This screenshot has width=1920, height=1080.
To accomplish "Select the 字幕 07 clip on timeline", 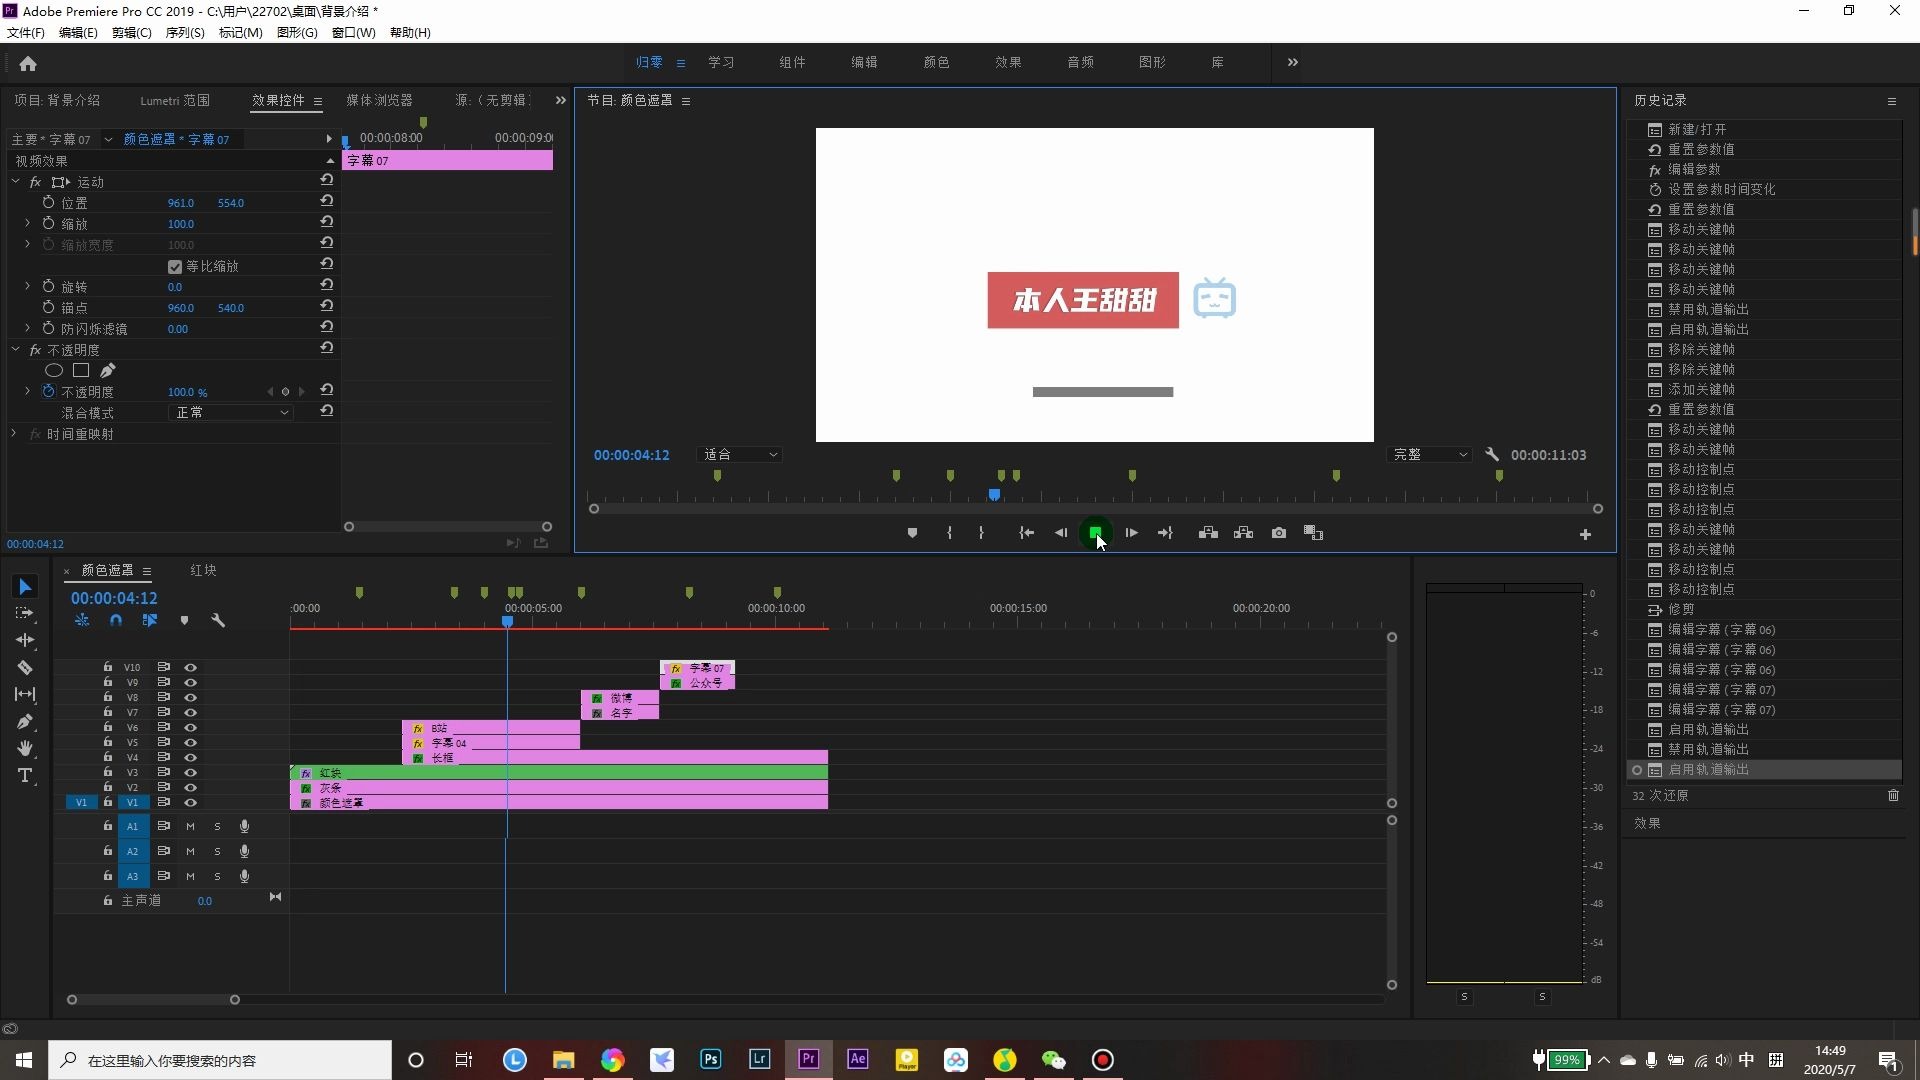I will coord(706,668).
